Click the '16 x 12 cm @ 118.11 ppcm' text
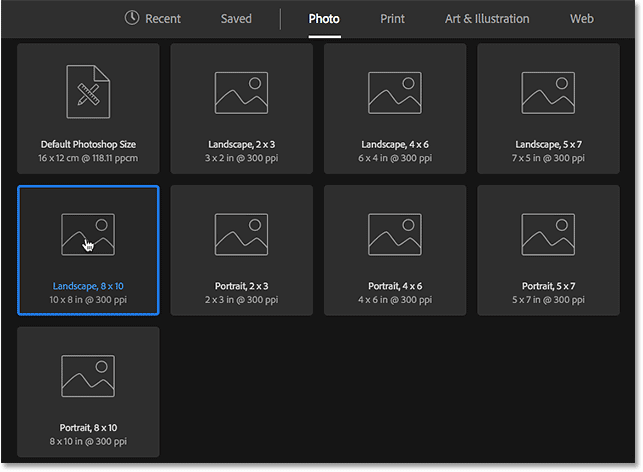643x472 pixels. pos(88,158)
